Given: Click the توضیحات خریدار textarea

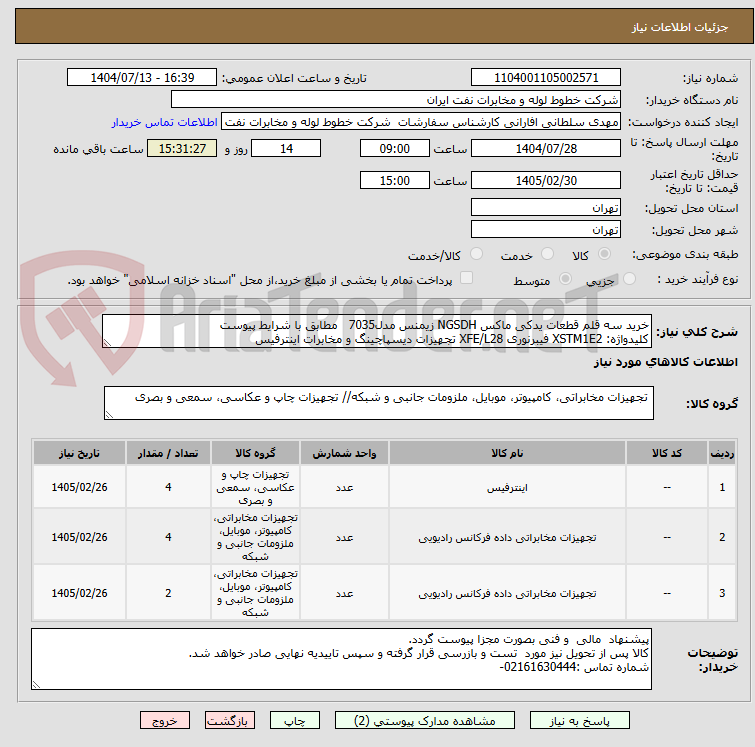Looking at the screenshot, I should pos(341,659).
